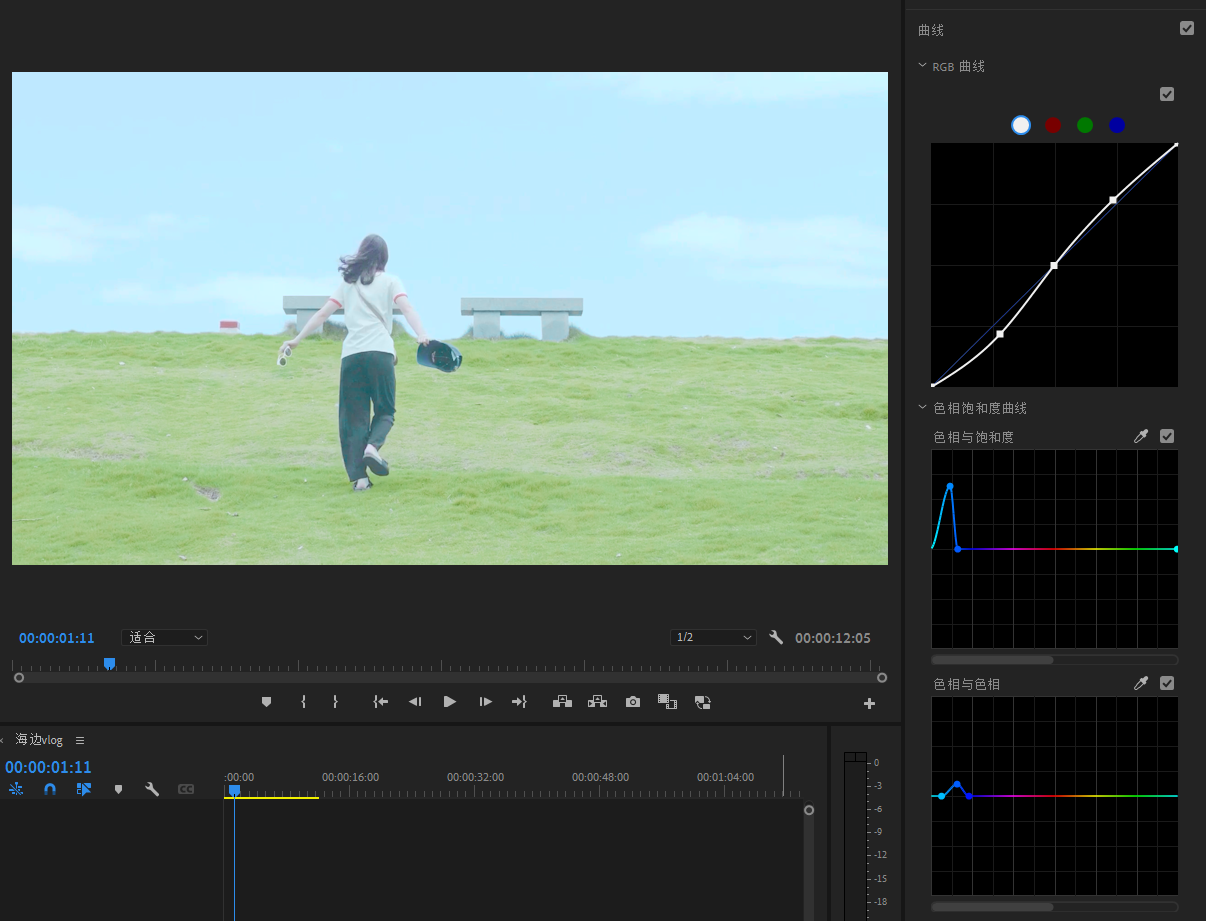The width and height of the screenshot is (1206, 921).
Task: Click the 00:00:16:00 mark on timeline ruler
Action: [350, 777]
